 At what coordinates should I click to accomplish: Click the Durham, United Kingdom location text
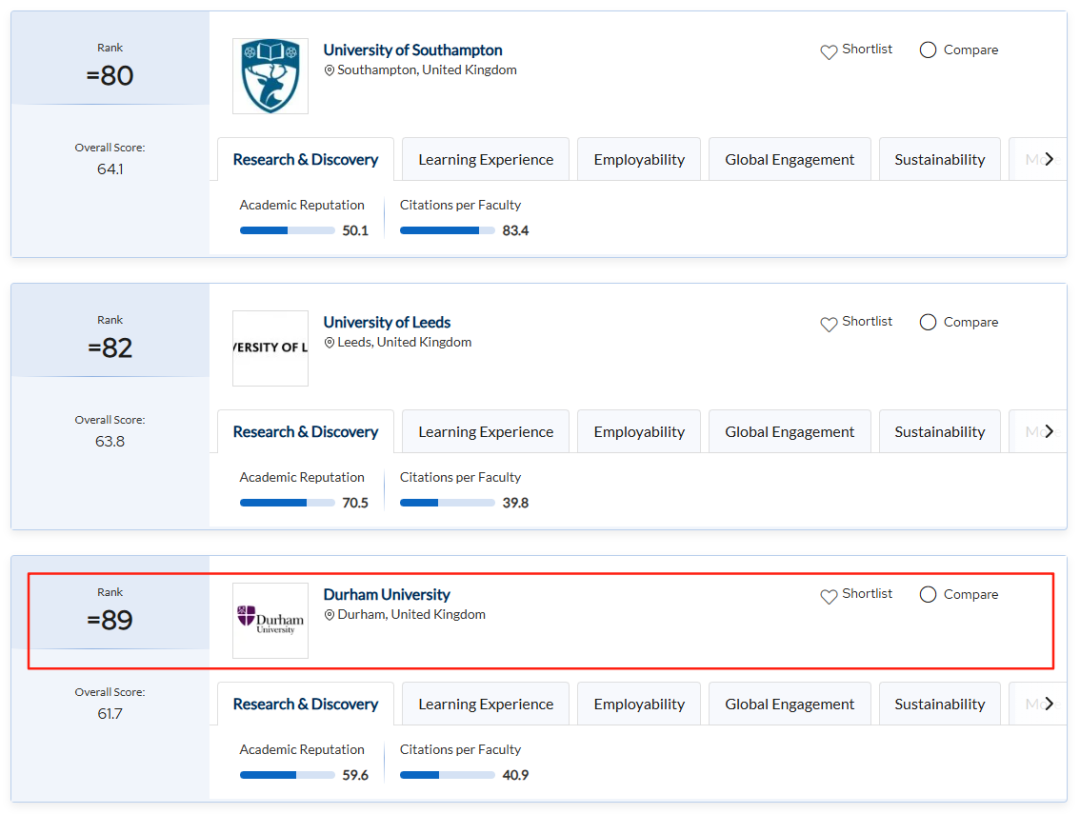pos(411,614)
